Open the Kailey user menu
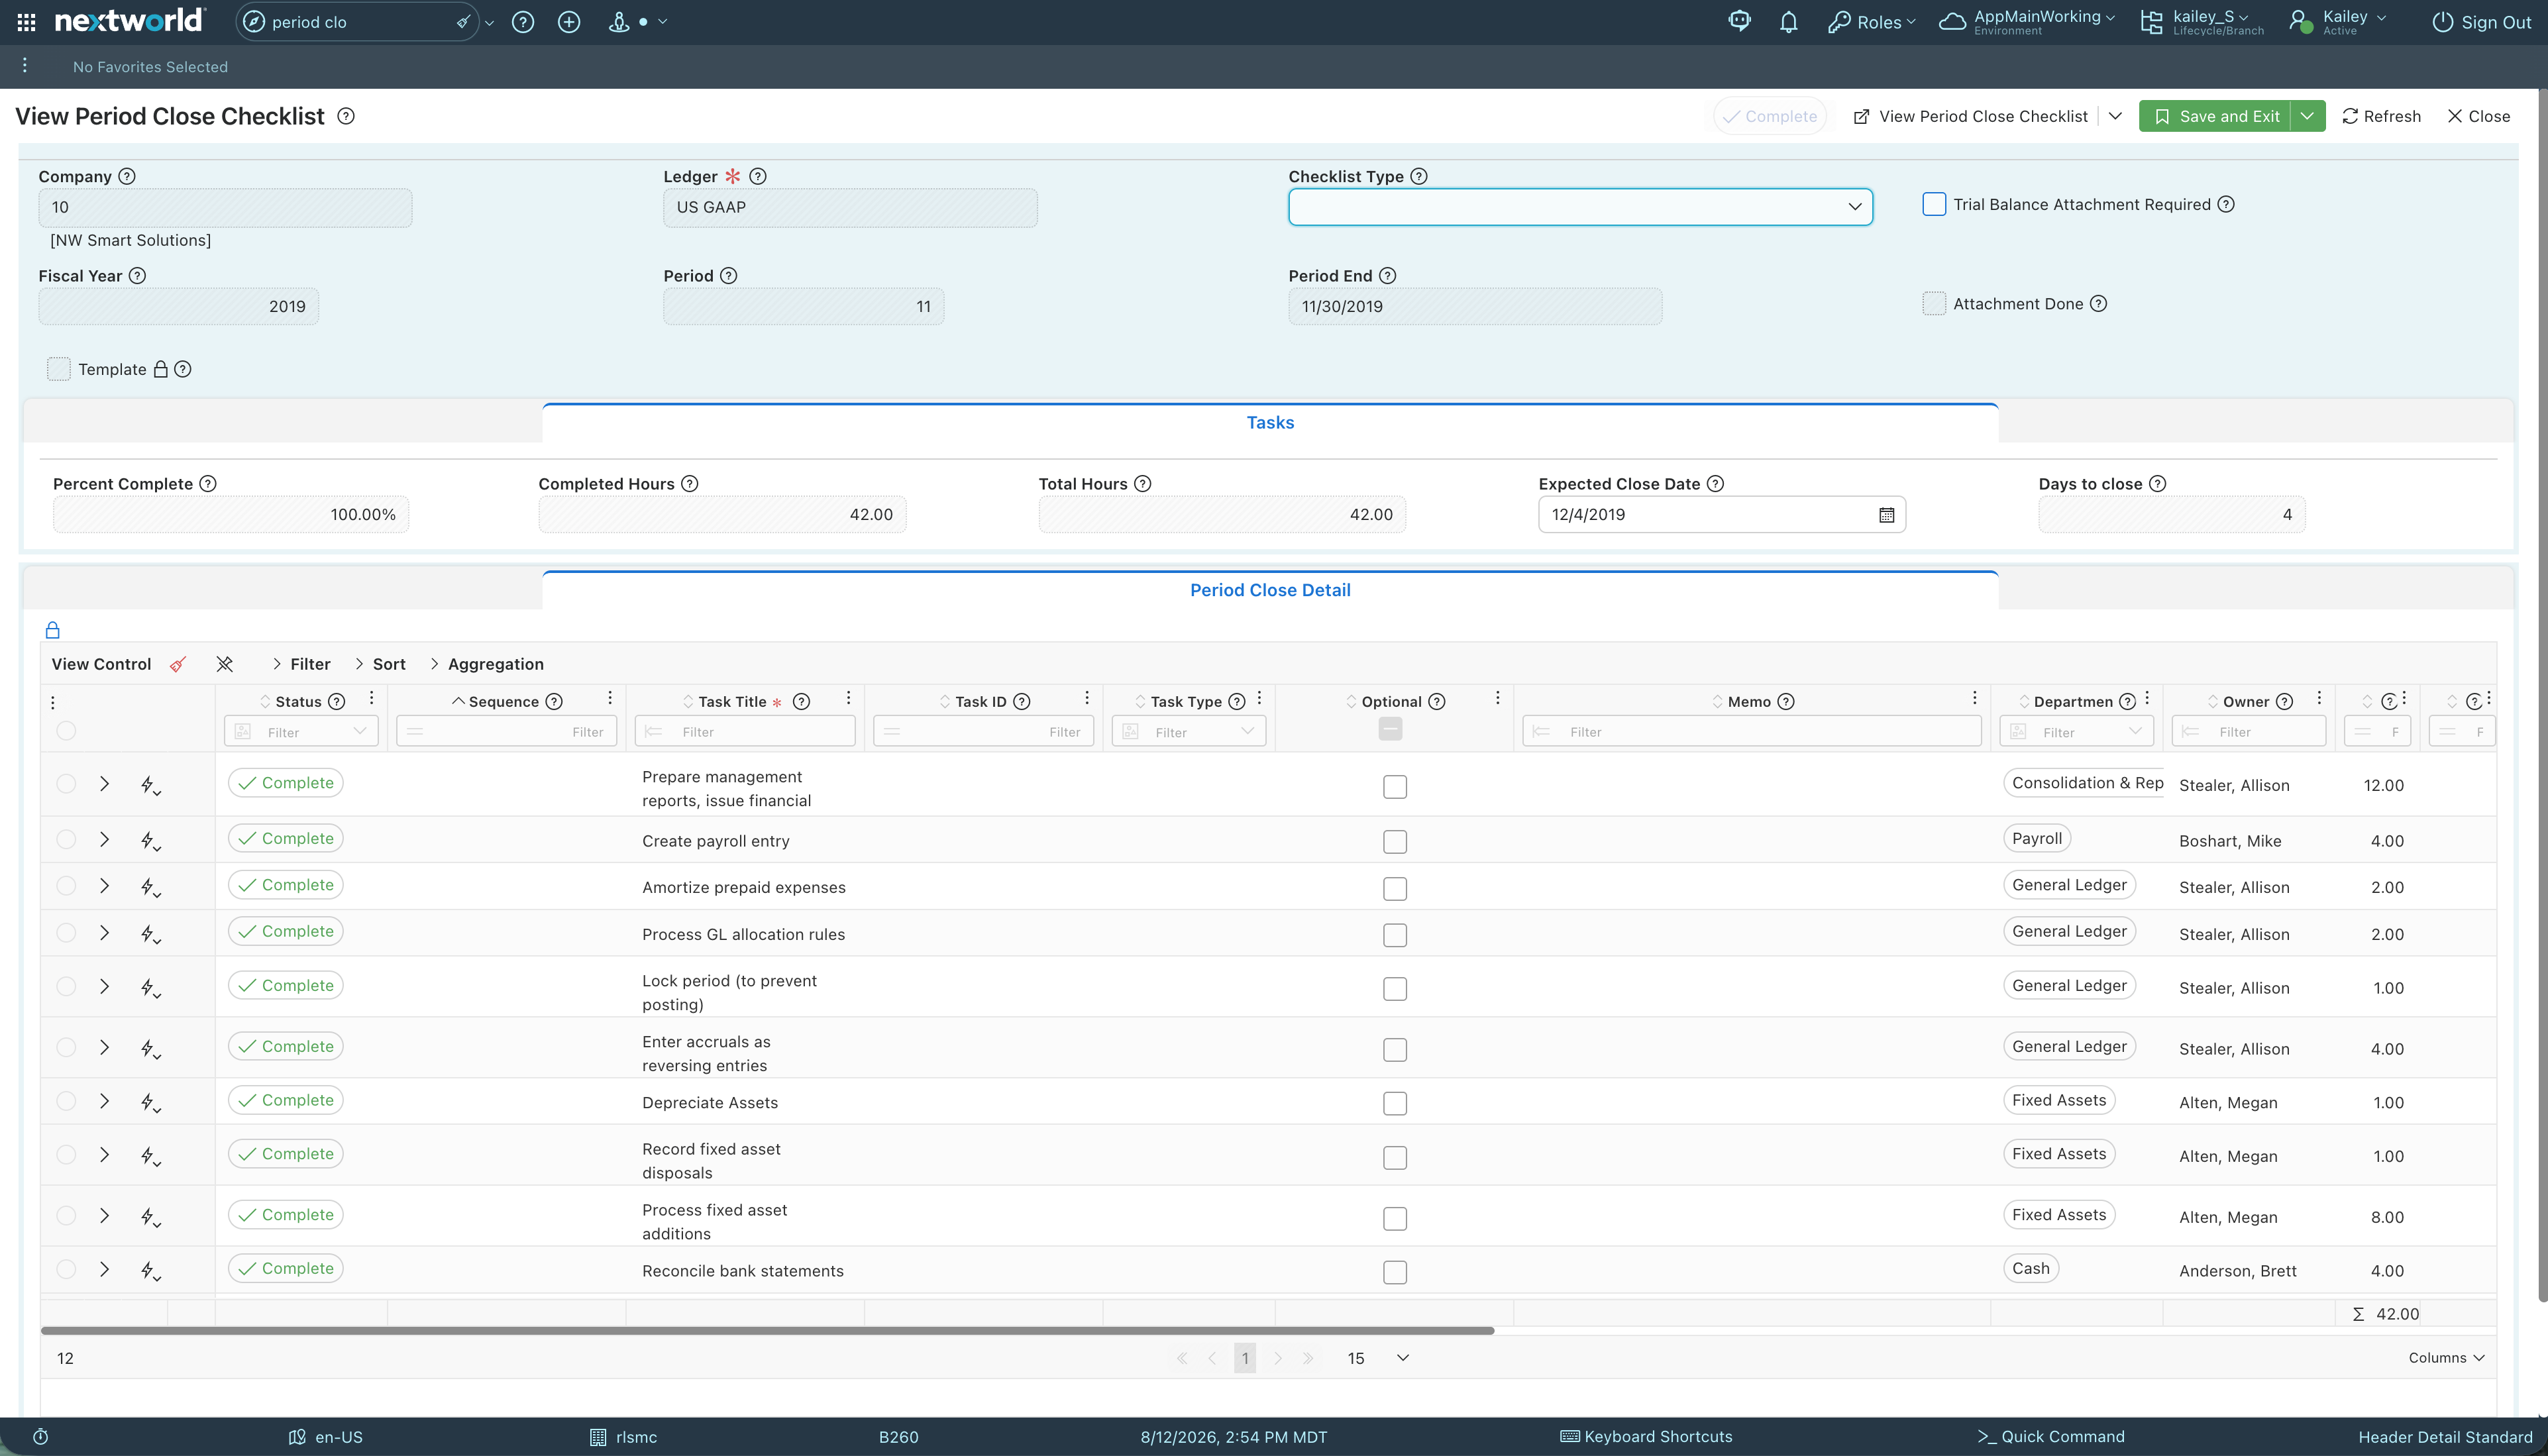The image size is (2548, 1456). (2337, 22)
